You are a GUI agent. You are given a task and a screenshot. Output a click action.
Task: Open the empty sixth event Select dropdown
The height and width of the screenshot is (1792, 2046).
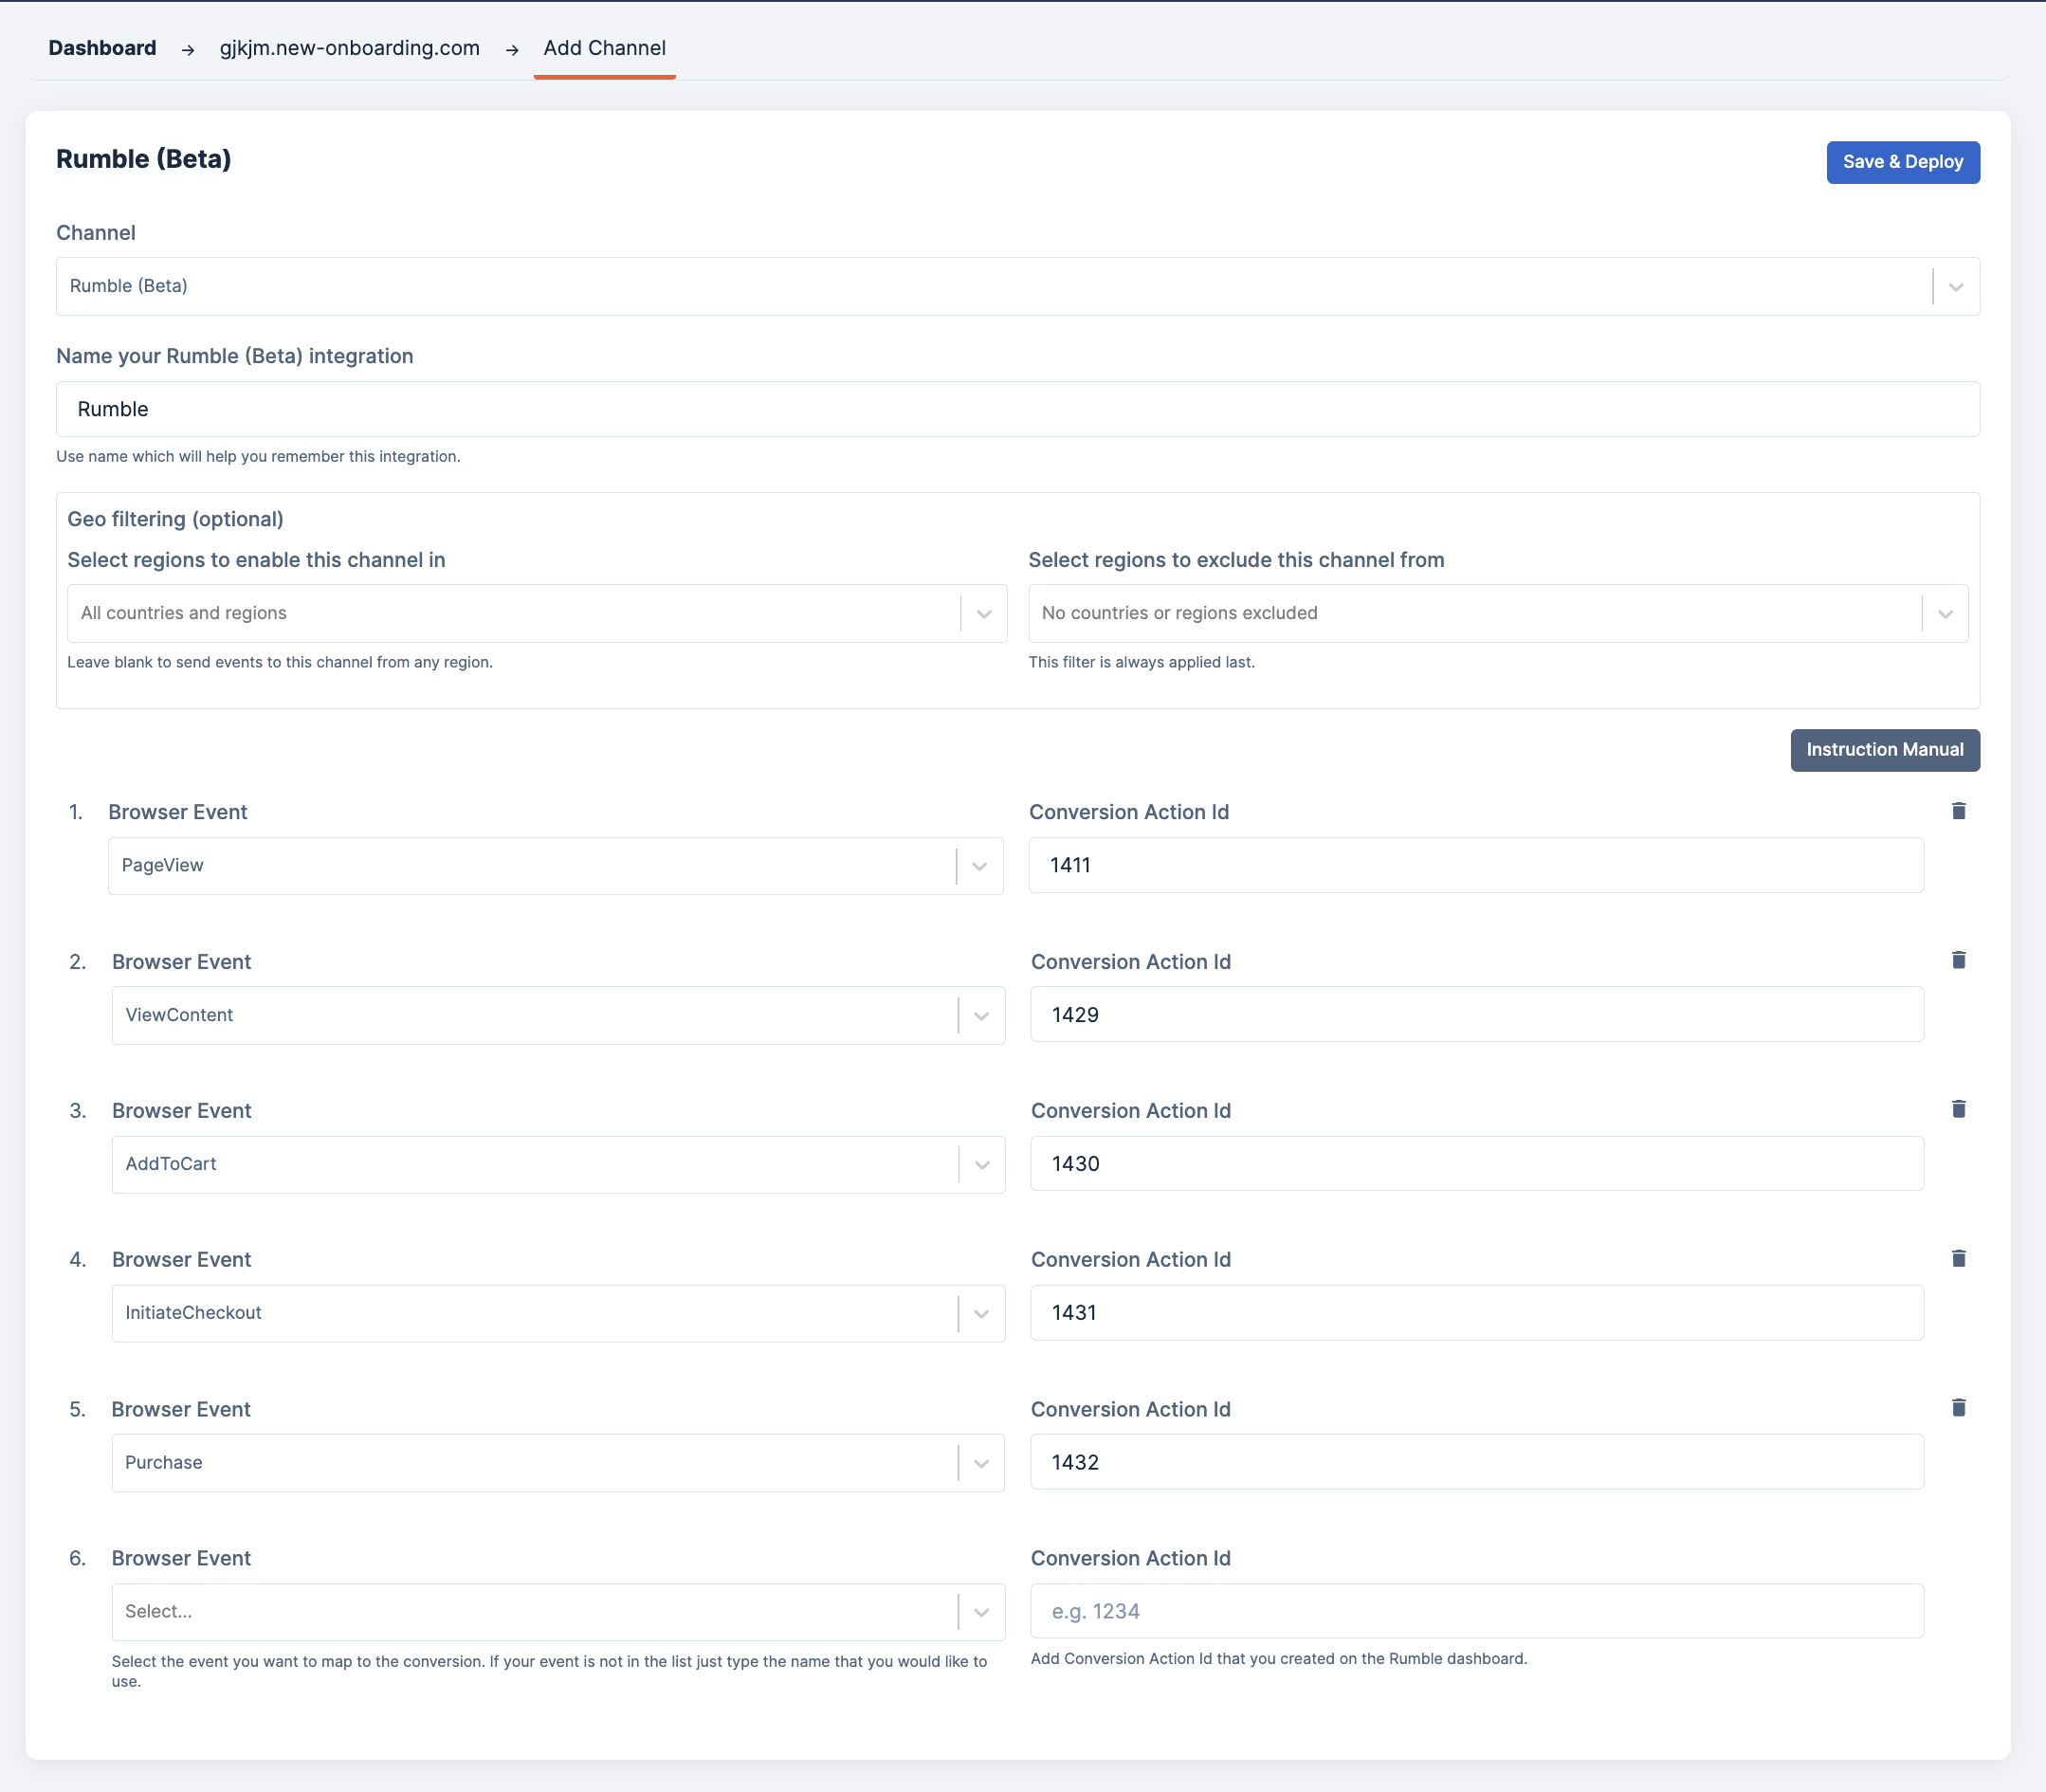[980, 1612]
